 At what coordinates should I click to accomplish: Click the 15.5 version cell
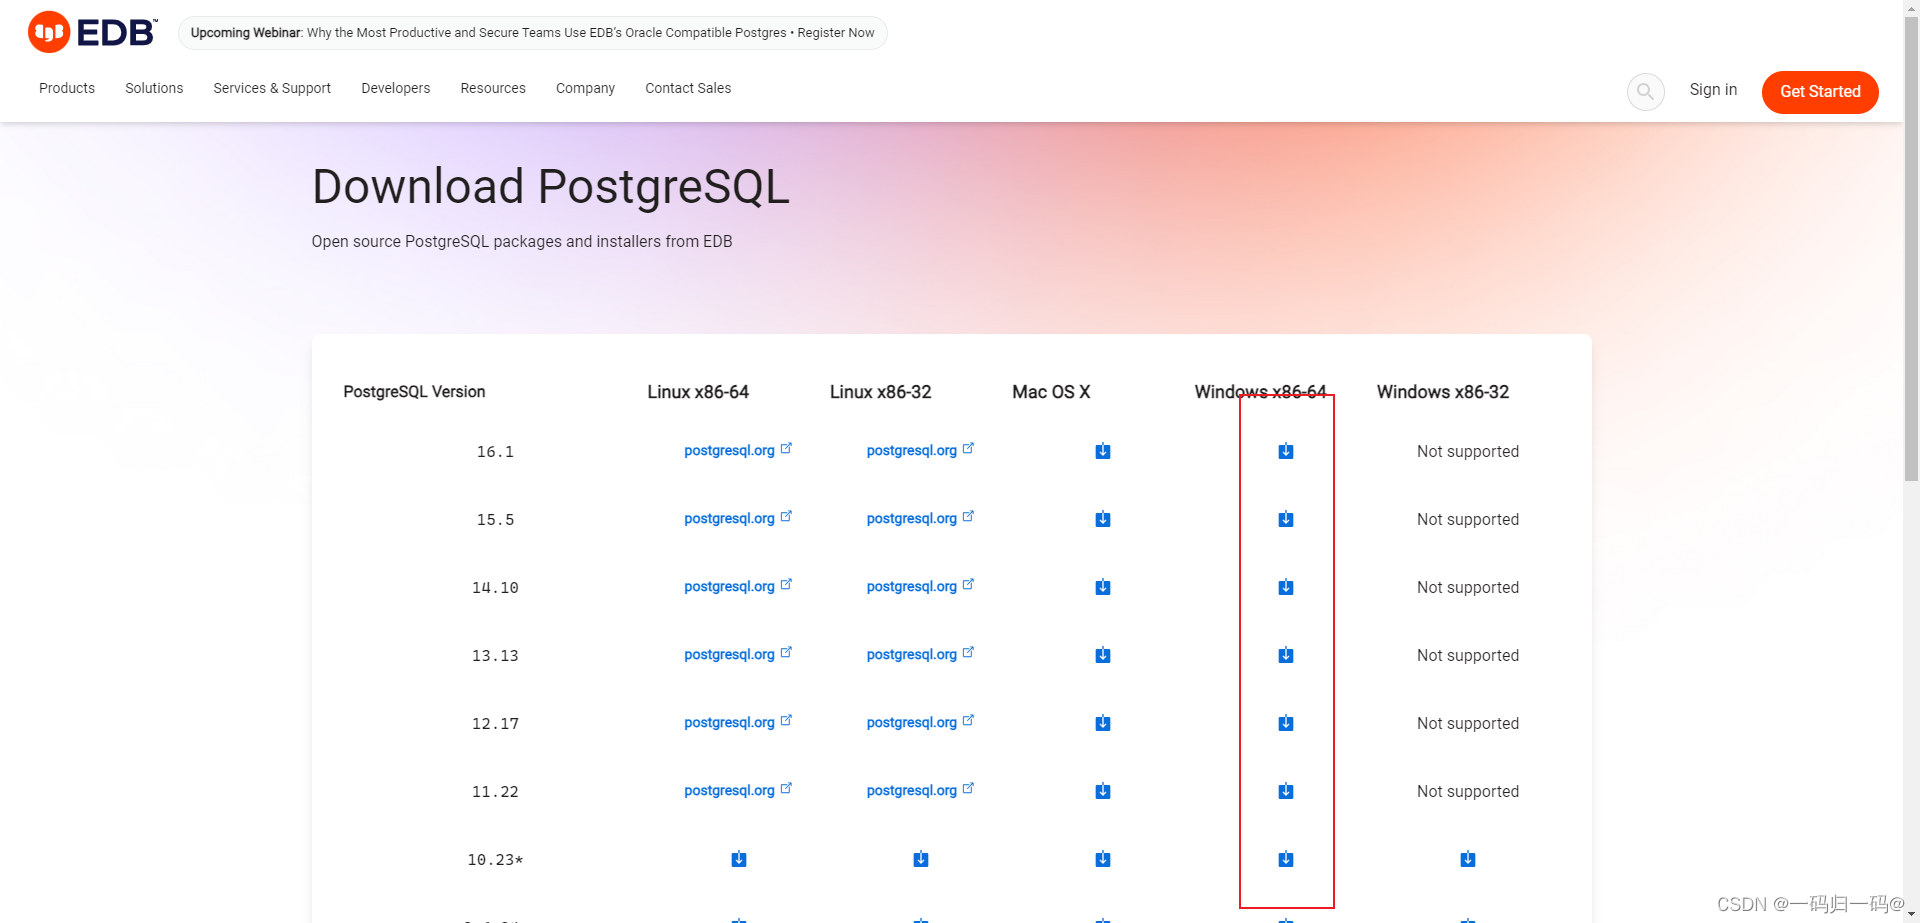pyautogui.click(x=495, y=520)
